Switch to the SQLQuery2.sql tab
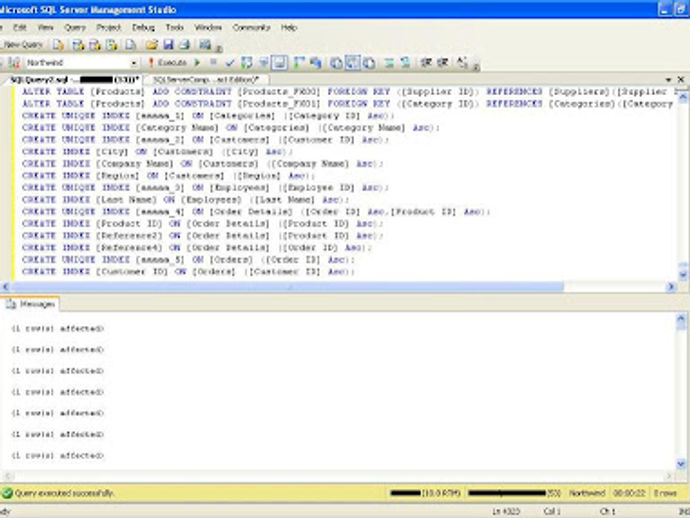690x518 pixels. pyautogui.click(x=74, y=80)
